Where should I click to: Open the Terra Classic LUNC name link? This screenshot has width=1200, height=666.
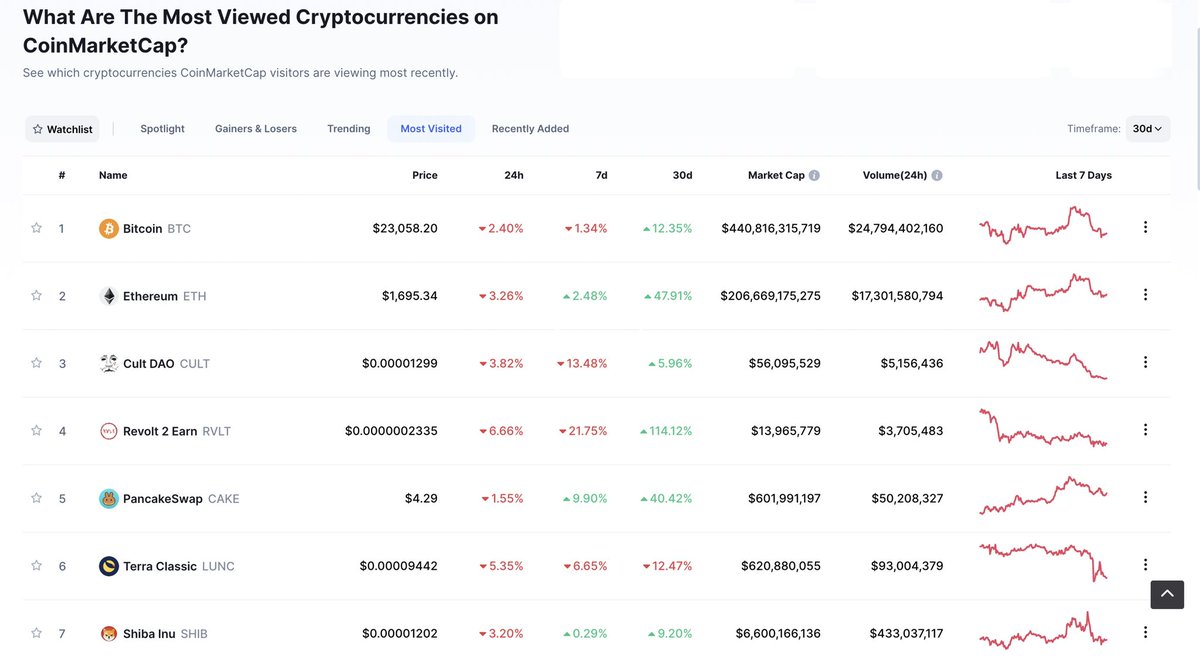[178, 566]
